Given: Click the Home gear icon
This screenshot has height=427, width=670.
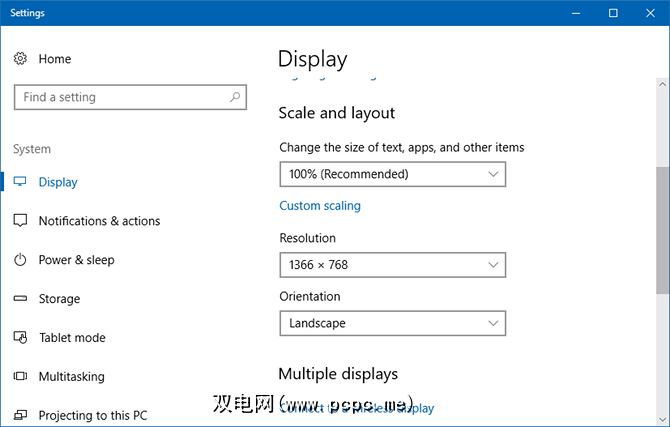Looking at the screenshot, I should [20, 59].
